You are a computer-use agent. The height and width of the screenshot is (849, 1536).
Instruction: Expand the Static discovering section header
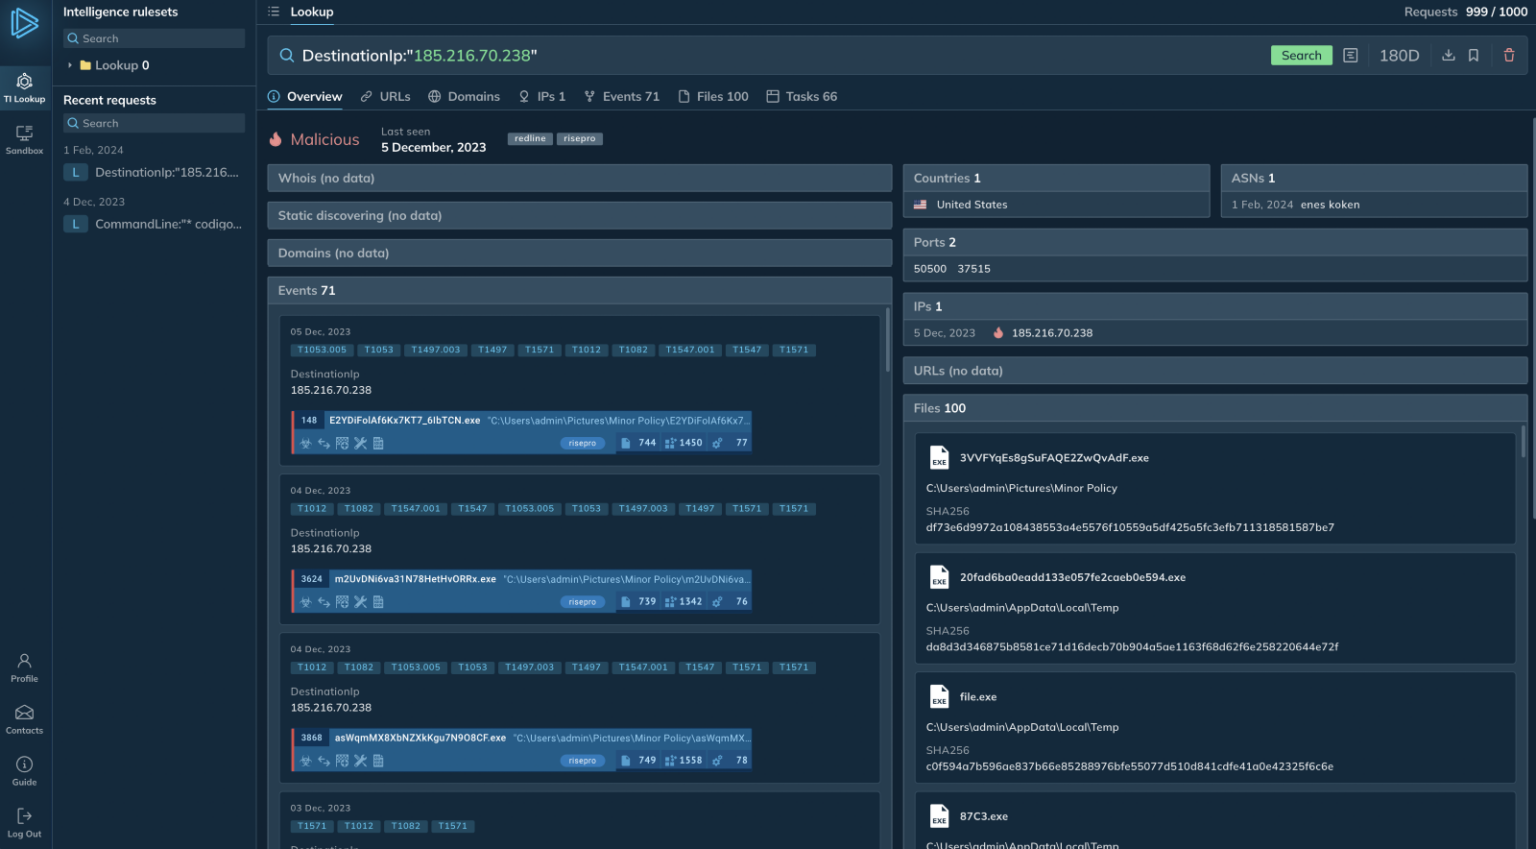[x=579, y=216]
